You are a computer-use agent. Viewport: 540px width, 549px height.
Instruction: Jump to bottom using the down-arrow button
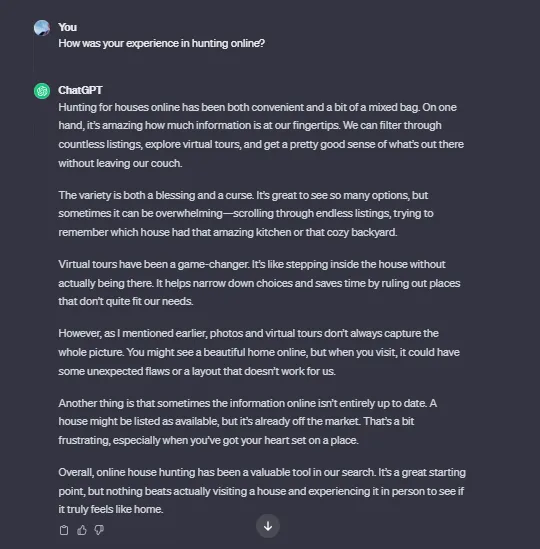[268, 526]
